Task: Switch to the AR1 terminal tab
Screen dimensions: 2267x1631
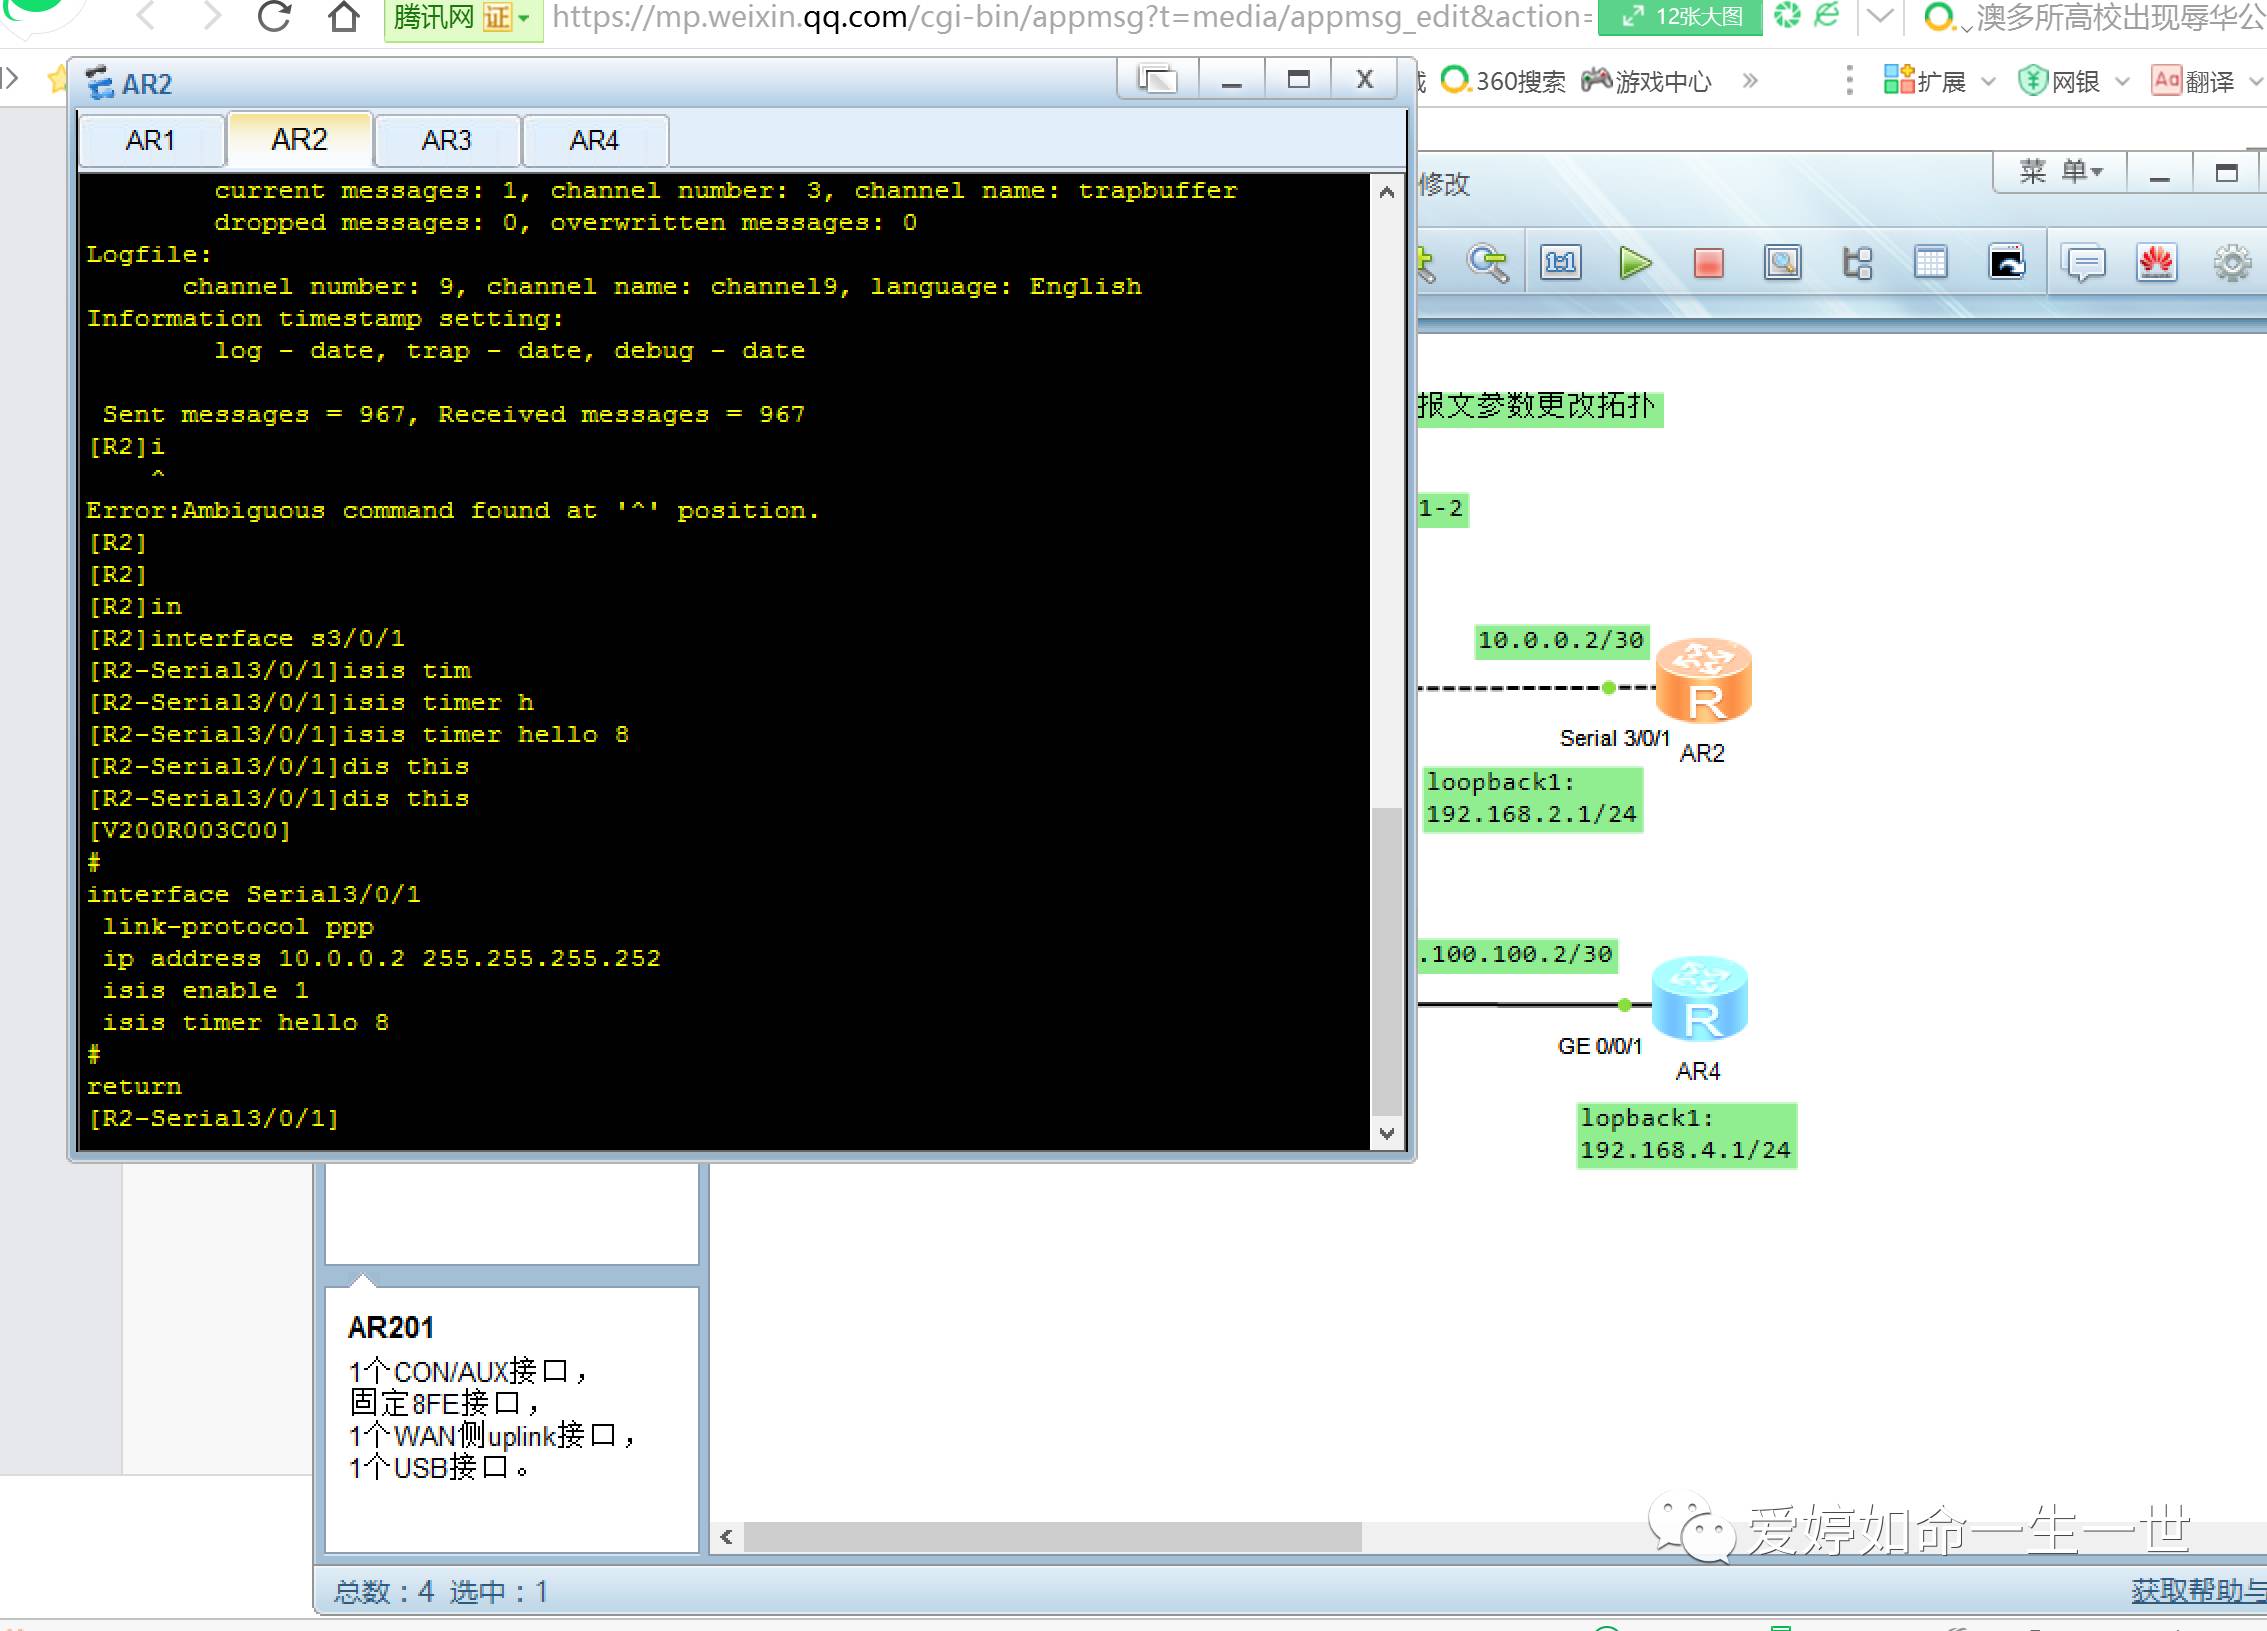Action: pos(151,141)
